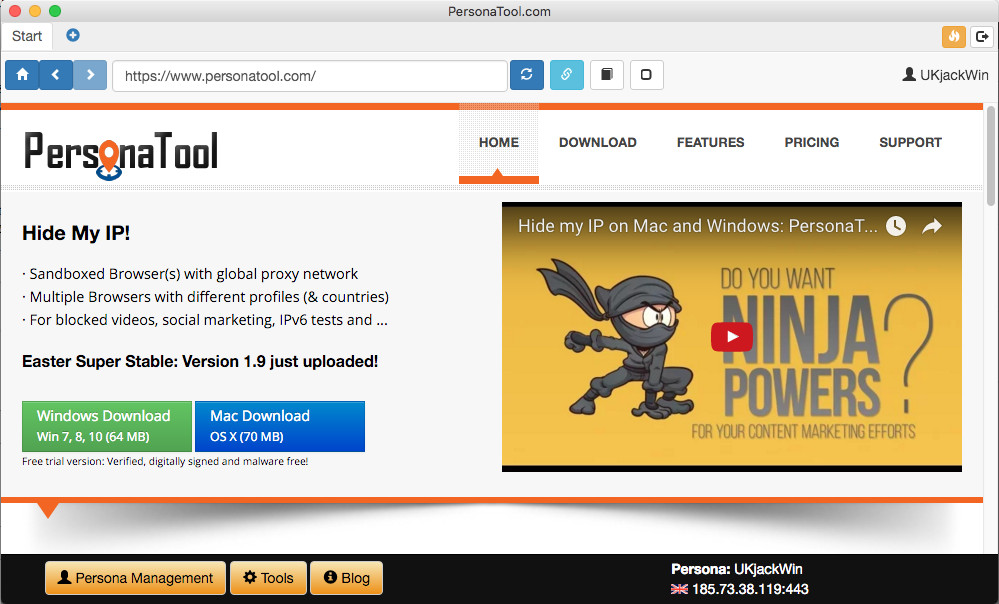This screenshot has height=604, width=999.
Task: Click the Hide My IP! heading
Action: click(76, 233)
